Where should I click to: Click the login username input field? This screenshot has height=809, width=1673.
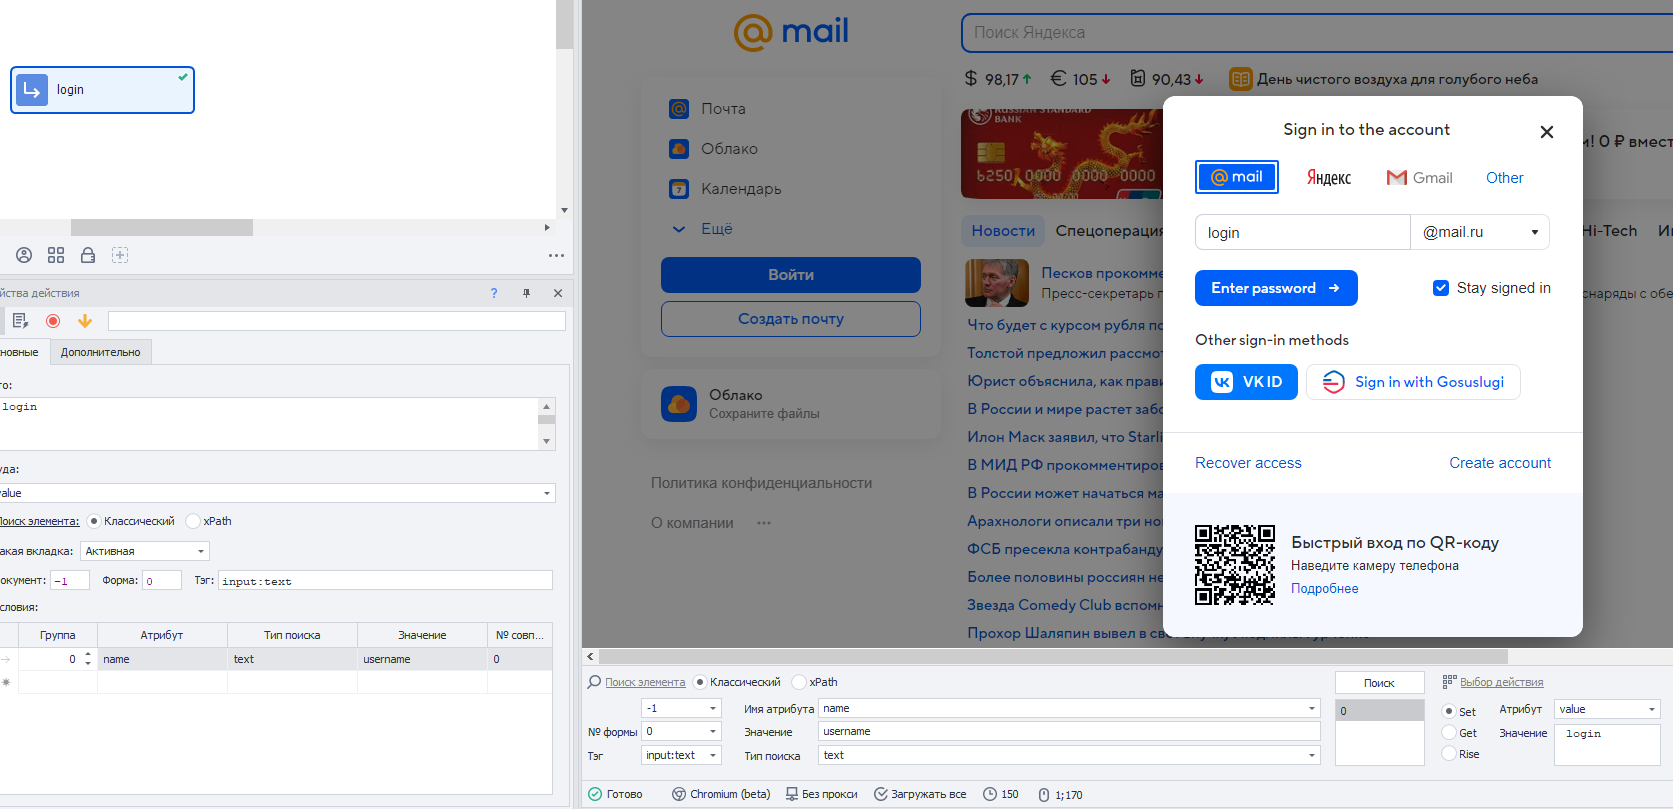[1302, 232]
